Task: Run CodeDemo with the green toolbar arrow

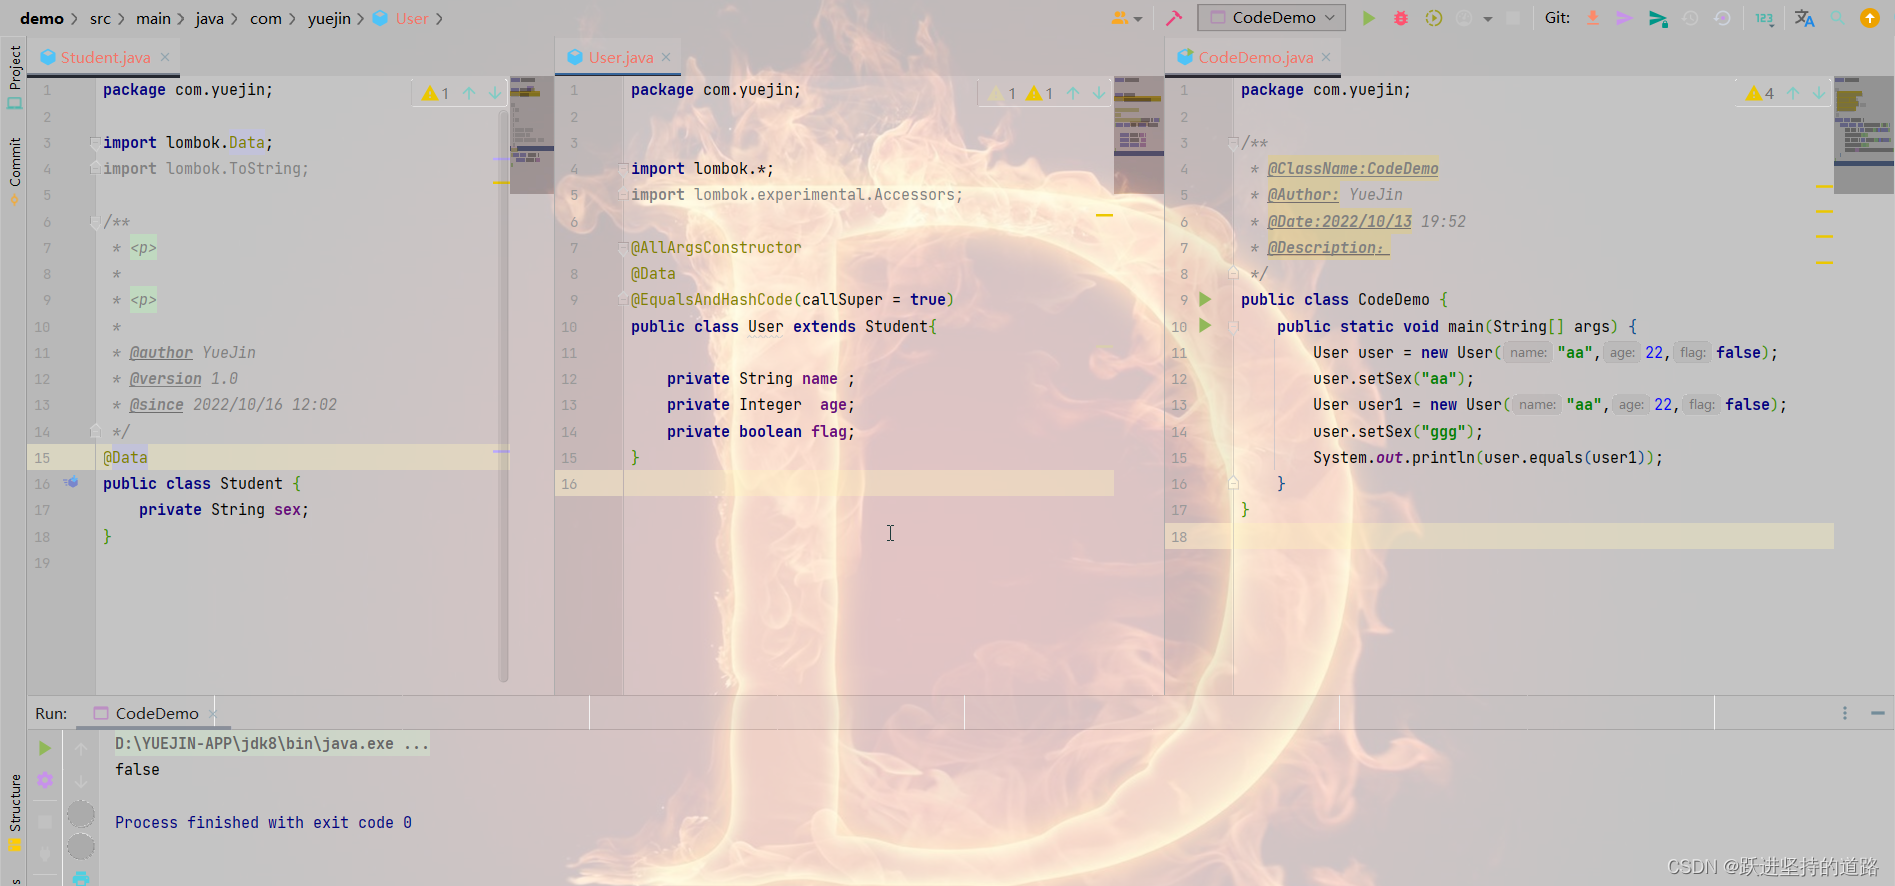Action: click(x=1369, y=18)
